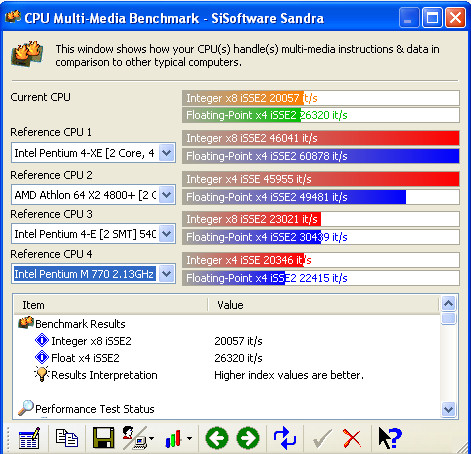Image resolution: width=471 pixels, height=454 pixels.
Task: Click the bar chart toolbar icon
Action: pyautogui.click(x=173, y=439)
